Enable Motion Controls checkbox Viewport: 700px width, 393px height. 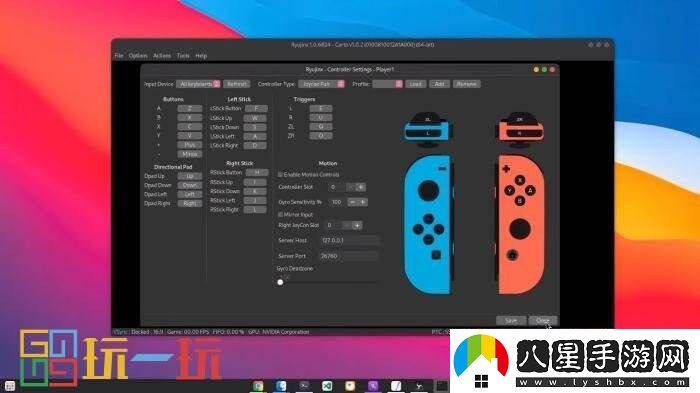(280, 175)
